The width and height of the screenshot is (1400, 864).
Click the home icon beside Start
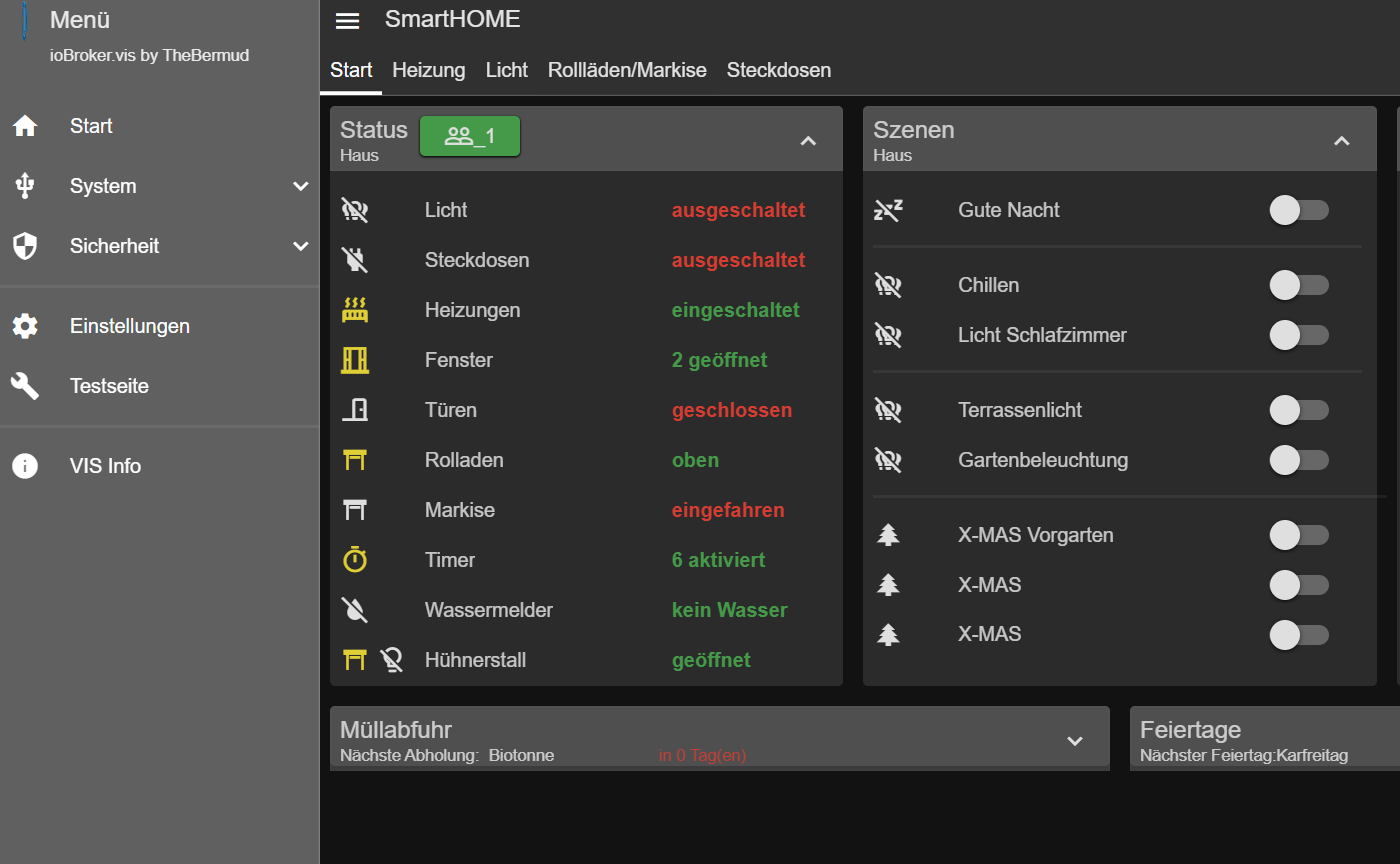pos(25,126)
